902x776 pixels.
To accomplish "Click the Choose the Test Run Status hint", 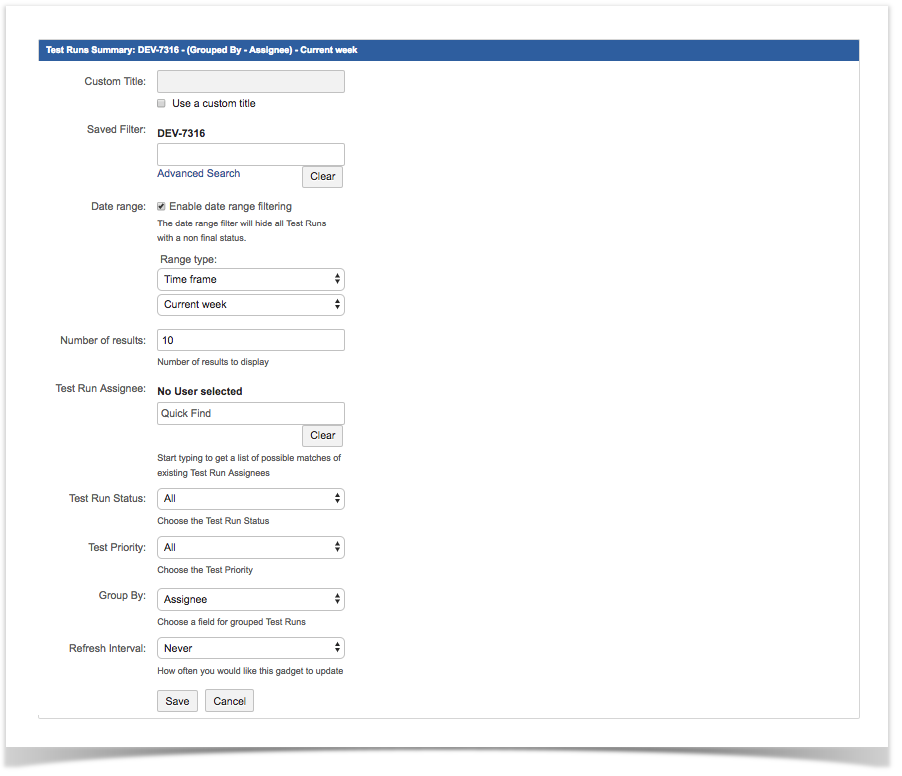I will pos(213,521).
